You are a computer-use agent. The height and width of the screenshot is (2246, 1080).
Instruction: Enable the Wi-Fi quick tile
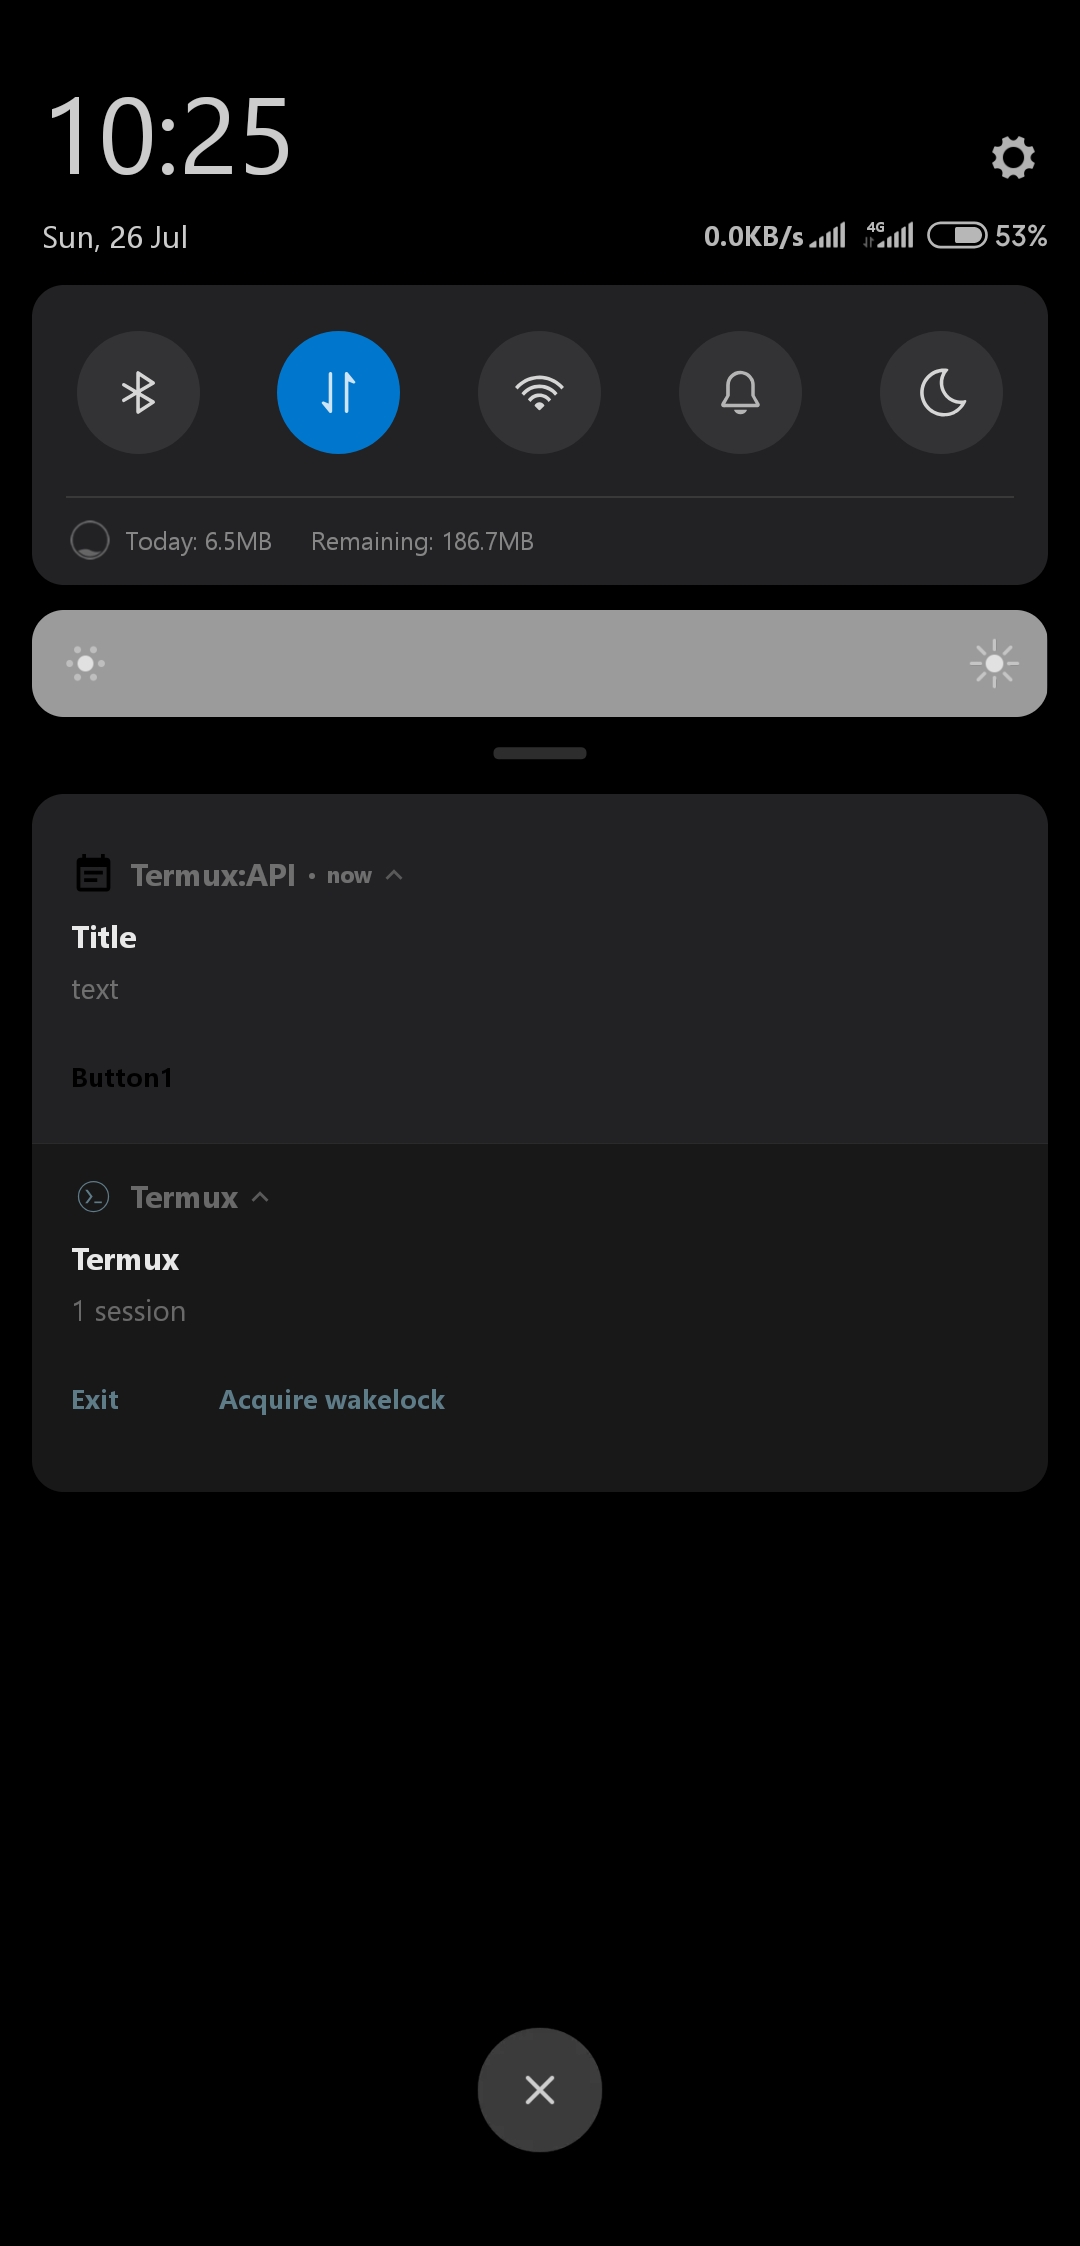click(x=539, y=392)
